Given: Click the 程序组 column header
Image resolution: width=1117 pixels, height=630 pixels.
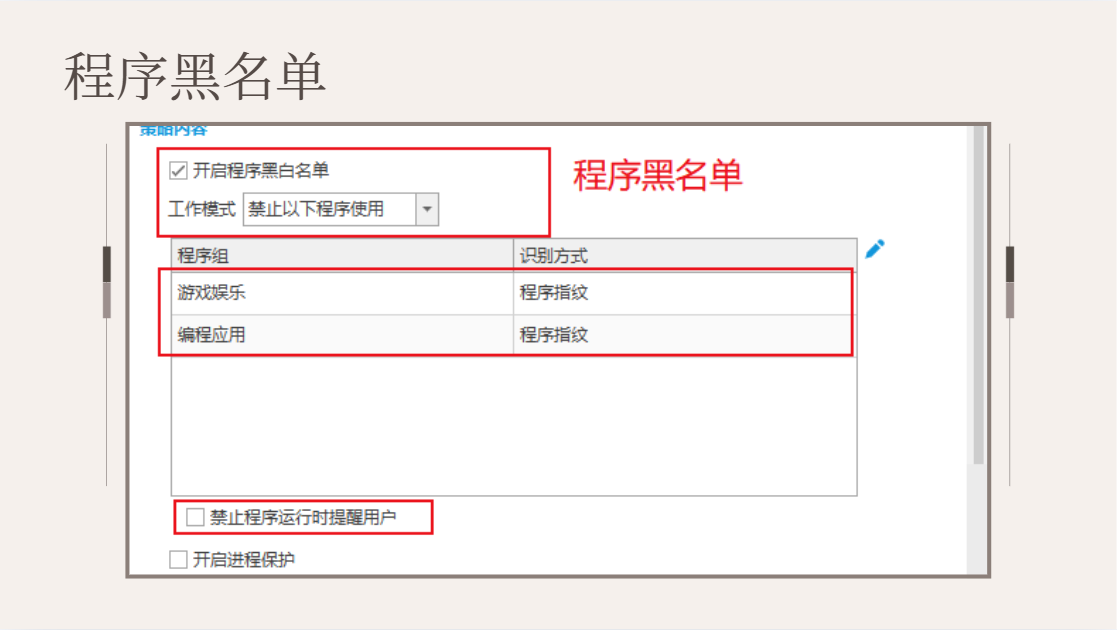Looking at the screenshot, I should (x=342, y=255).
